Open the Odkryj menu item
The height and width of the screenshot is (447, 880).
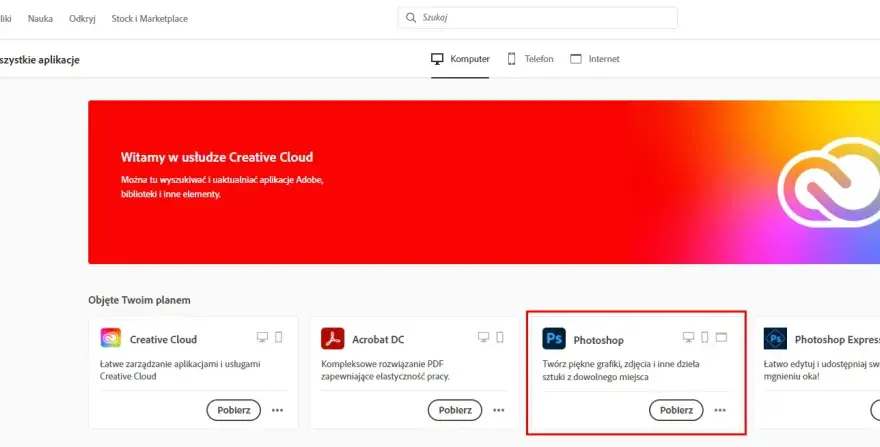(x=82, y=19)
